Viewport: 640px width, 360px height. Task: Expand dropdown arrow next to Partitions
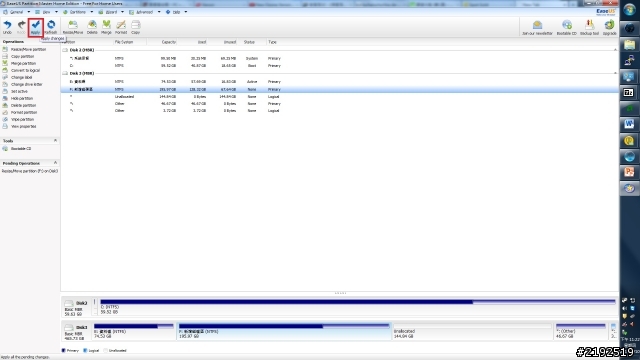point(91,12)
